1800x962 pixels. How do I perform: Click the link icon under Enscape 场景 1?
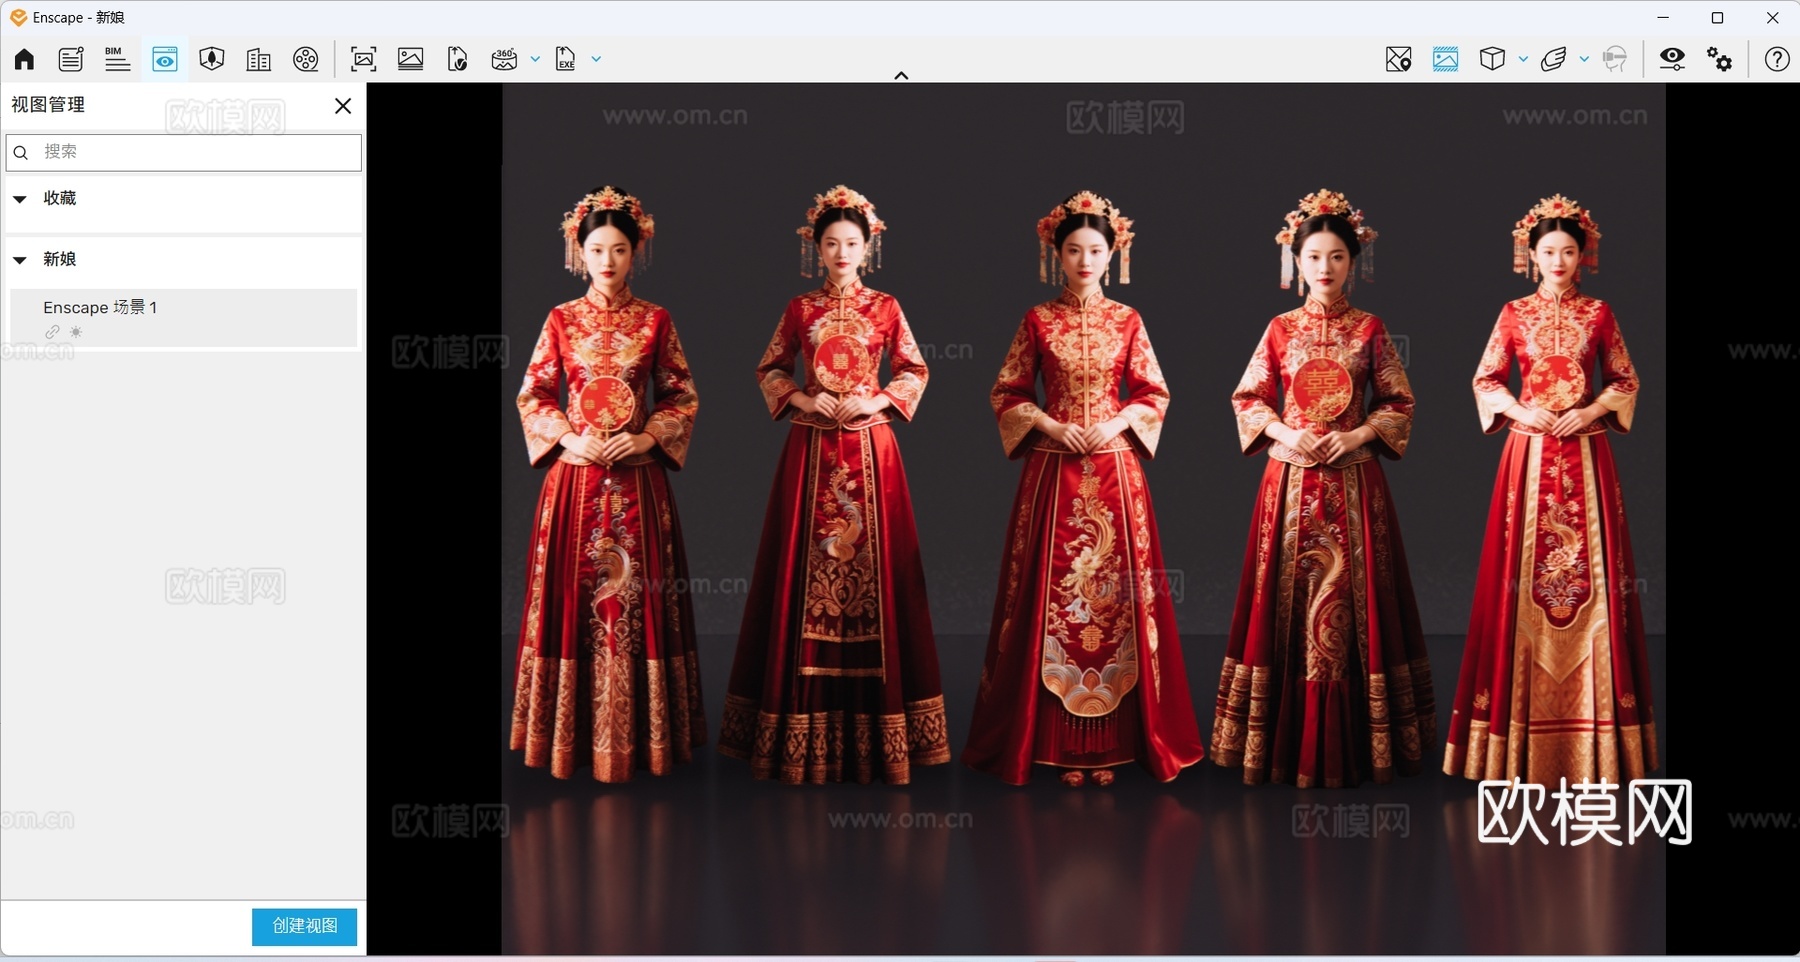click(52, 332)
